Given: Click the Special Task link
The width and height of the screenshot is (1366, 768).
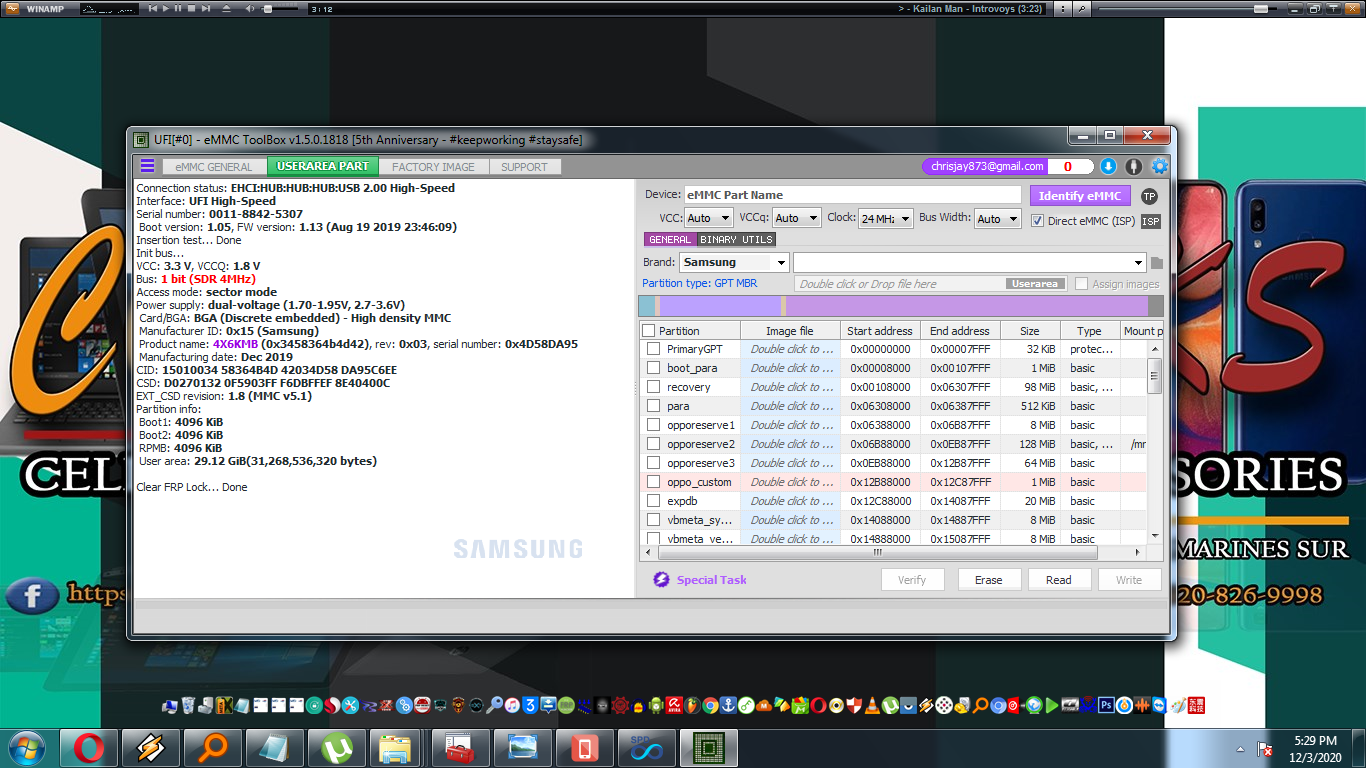Looking at the screenshot, I should (712, 580).
